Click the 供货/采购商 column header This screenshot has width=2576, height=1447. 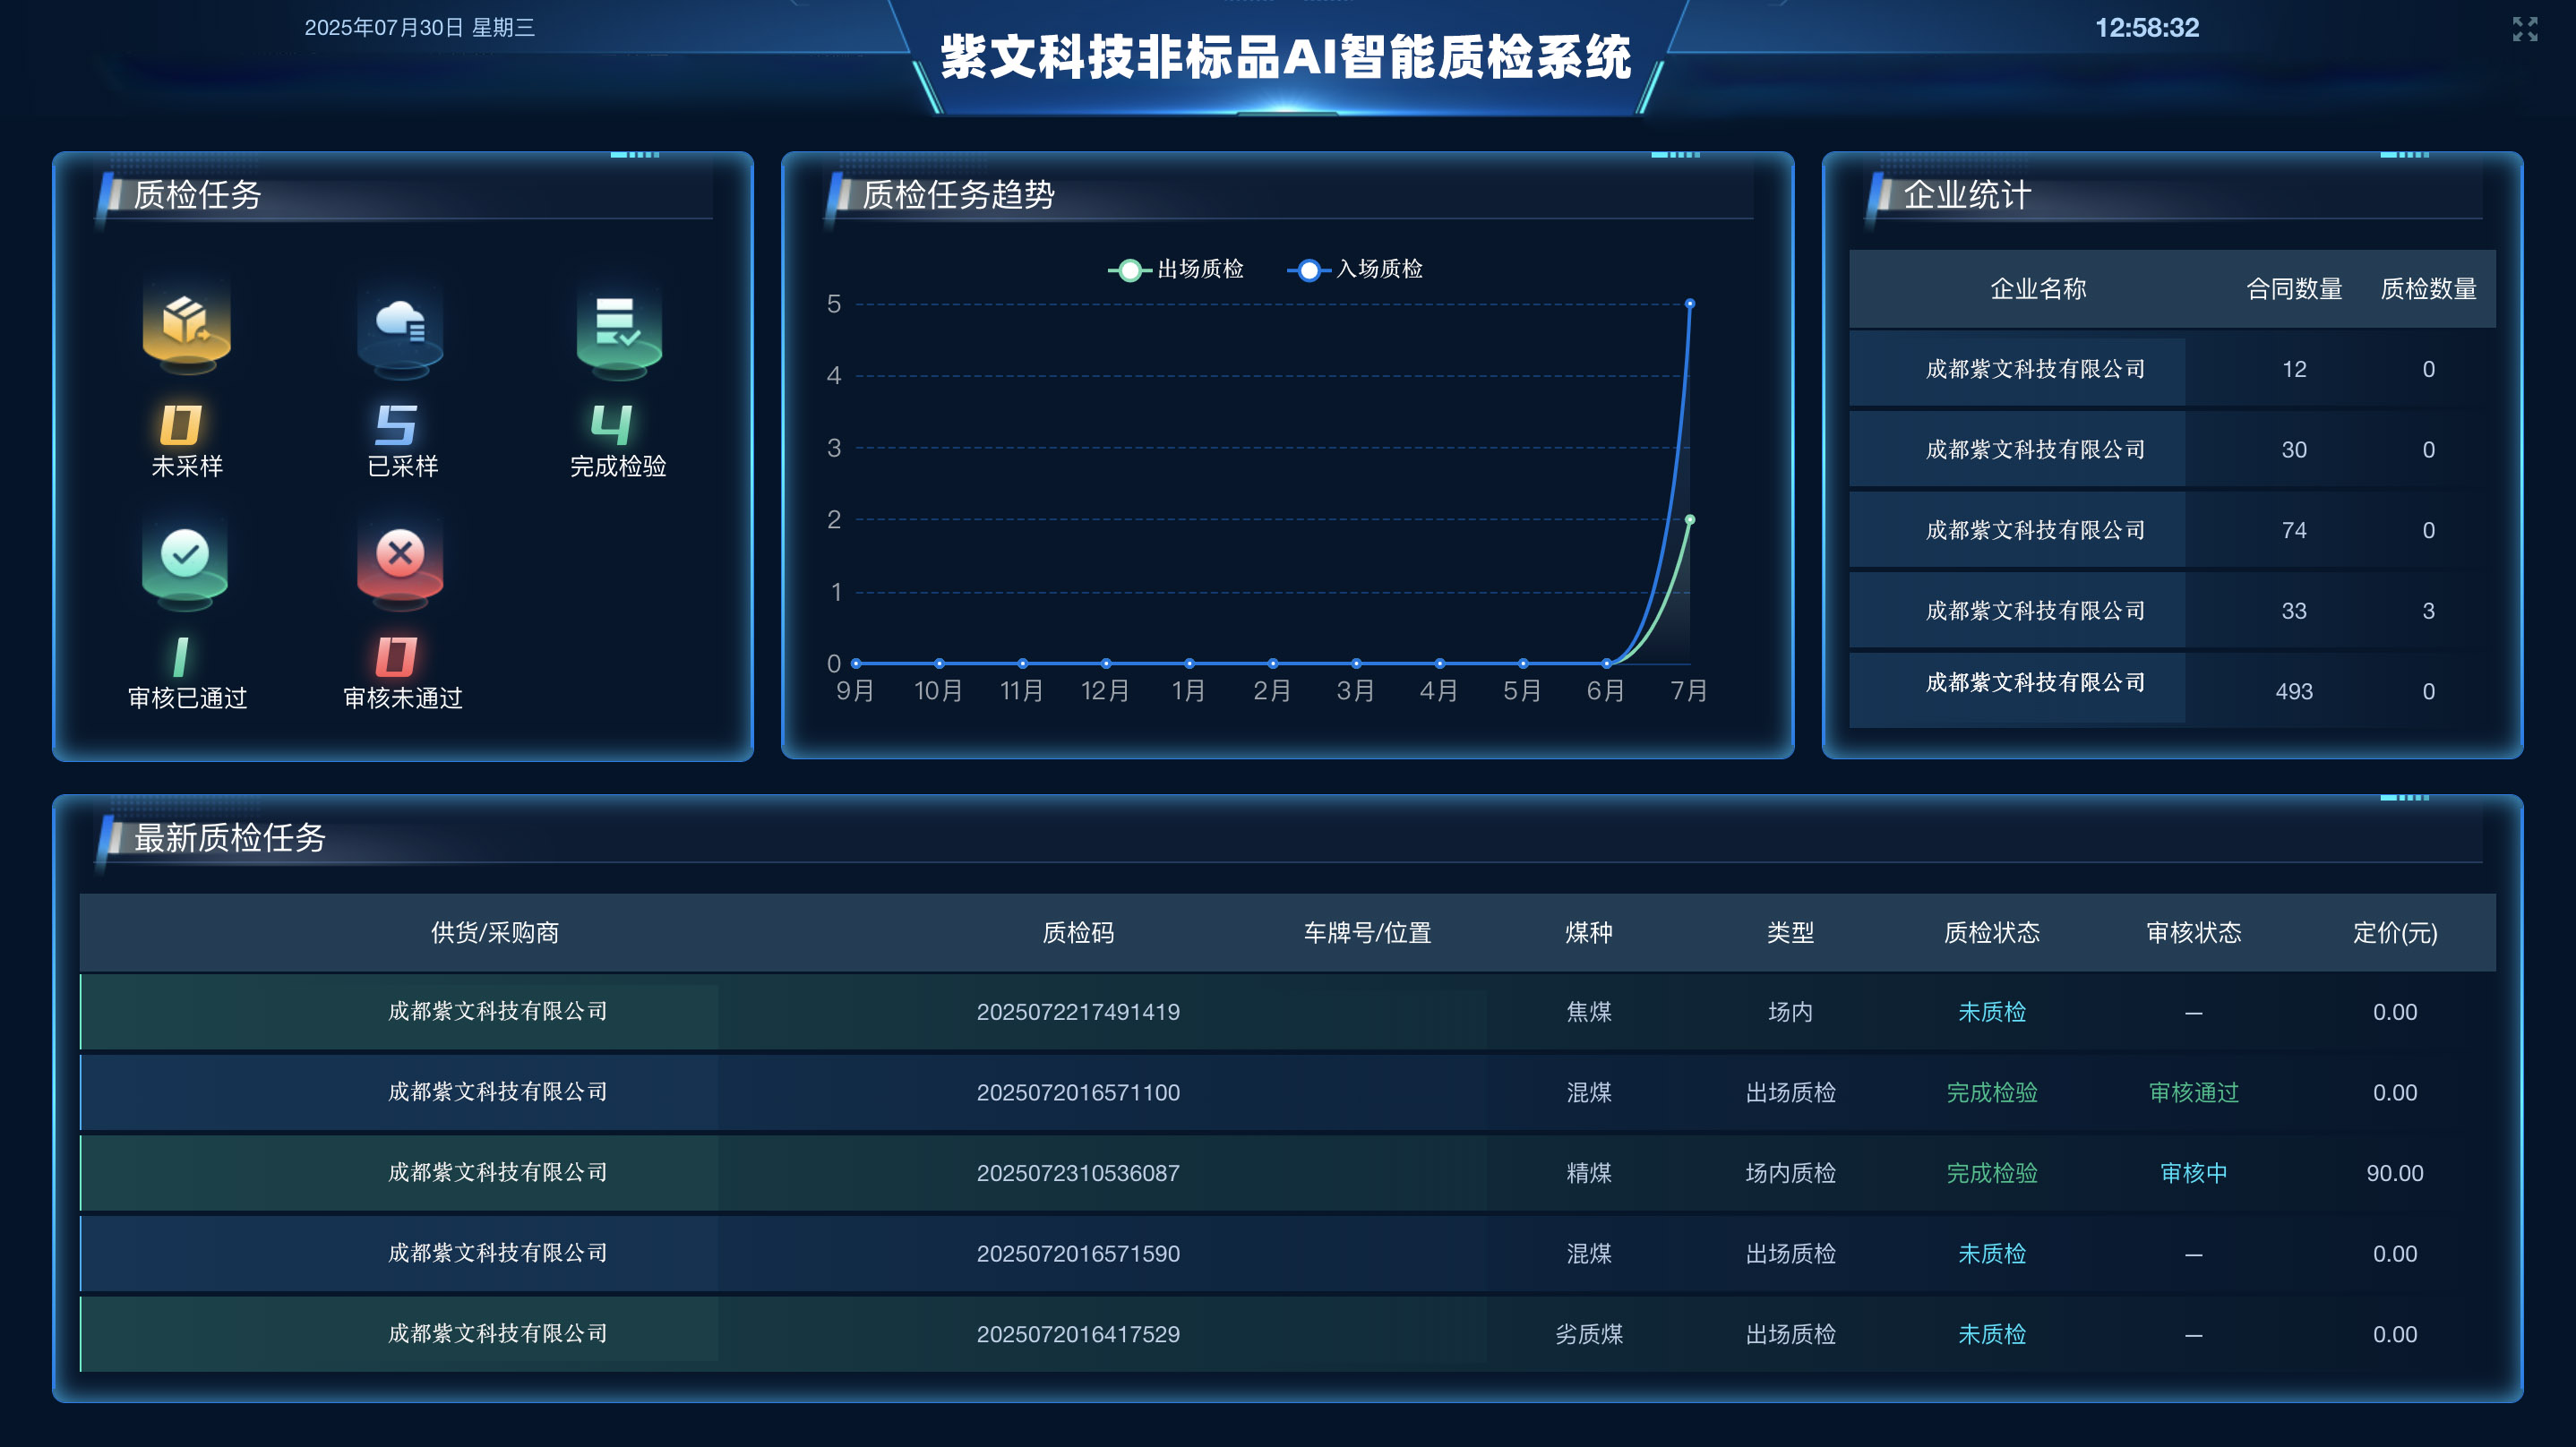coord(495,933)
